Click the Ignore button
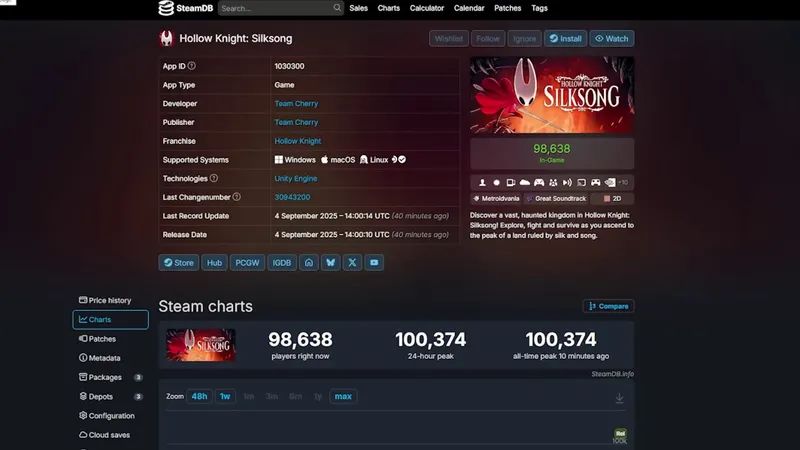Image resolution: width=800 pixels, height=450 pixels. [x=524, y=38]
